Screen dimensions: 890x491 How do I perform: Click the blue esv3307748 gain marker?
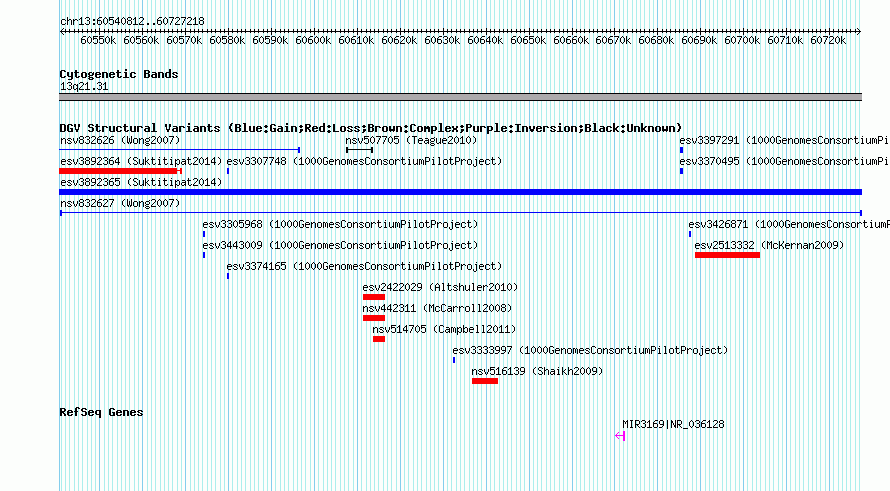pos(228,171)
